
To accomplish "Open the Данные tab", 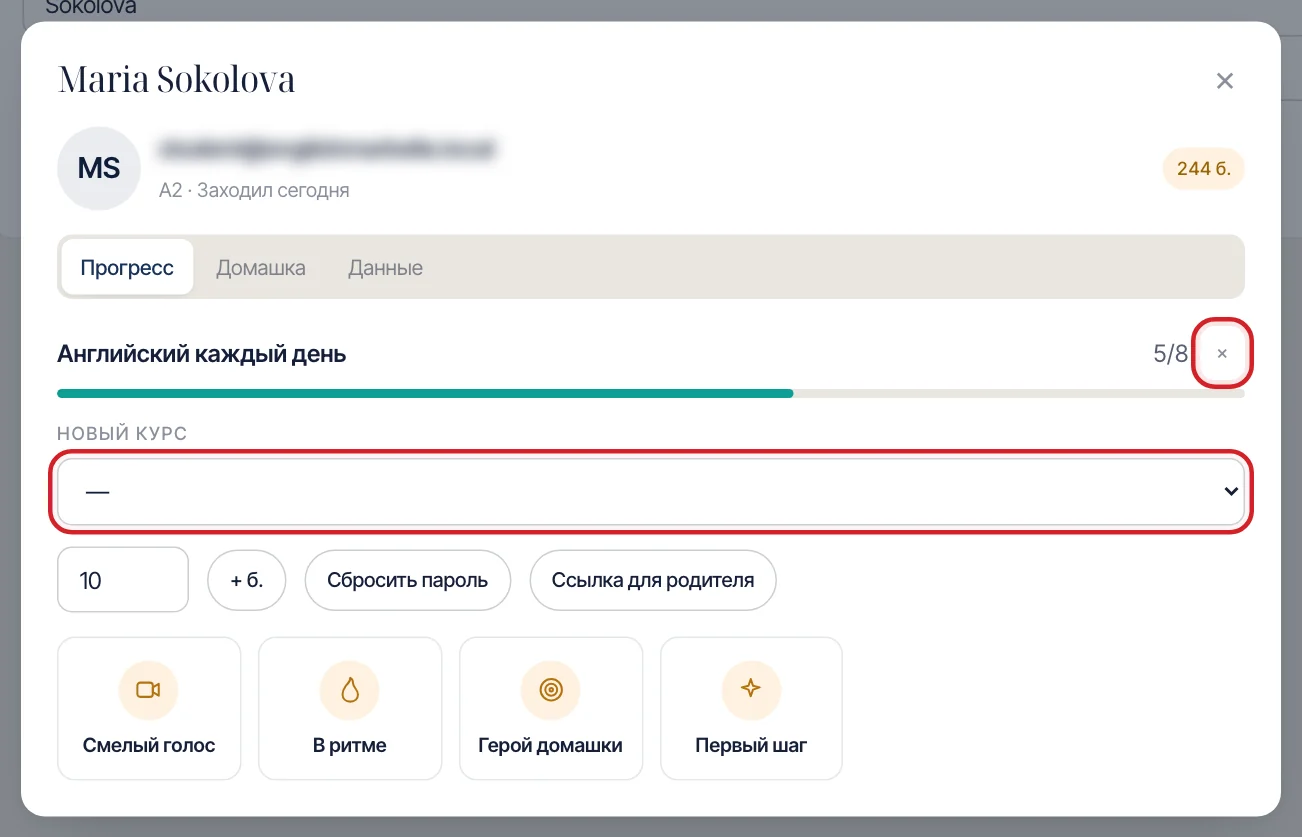I will (385, 268).
